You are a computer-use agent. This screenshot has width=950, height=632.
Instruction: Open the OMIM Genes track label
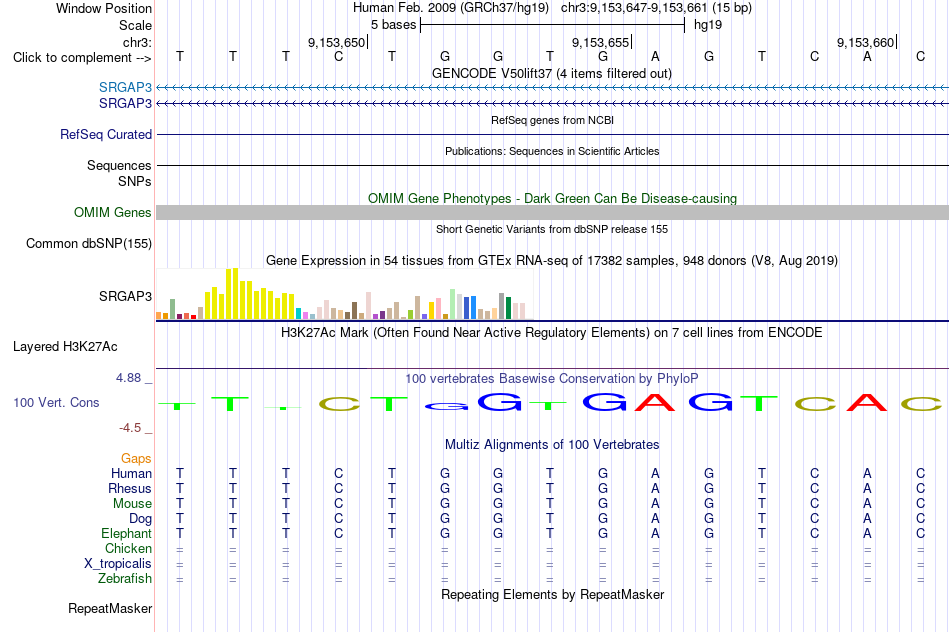point(113,212)
